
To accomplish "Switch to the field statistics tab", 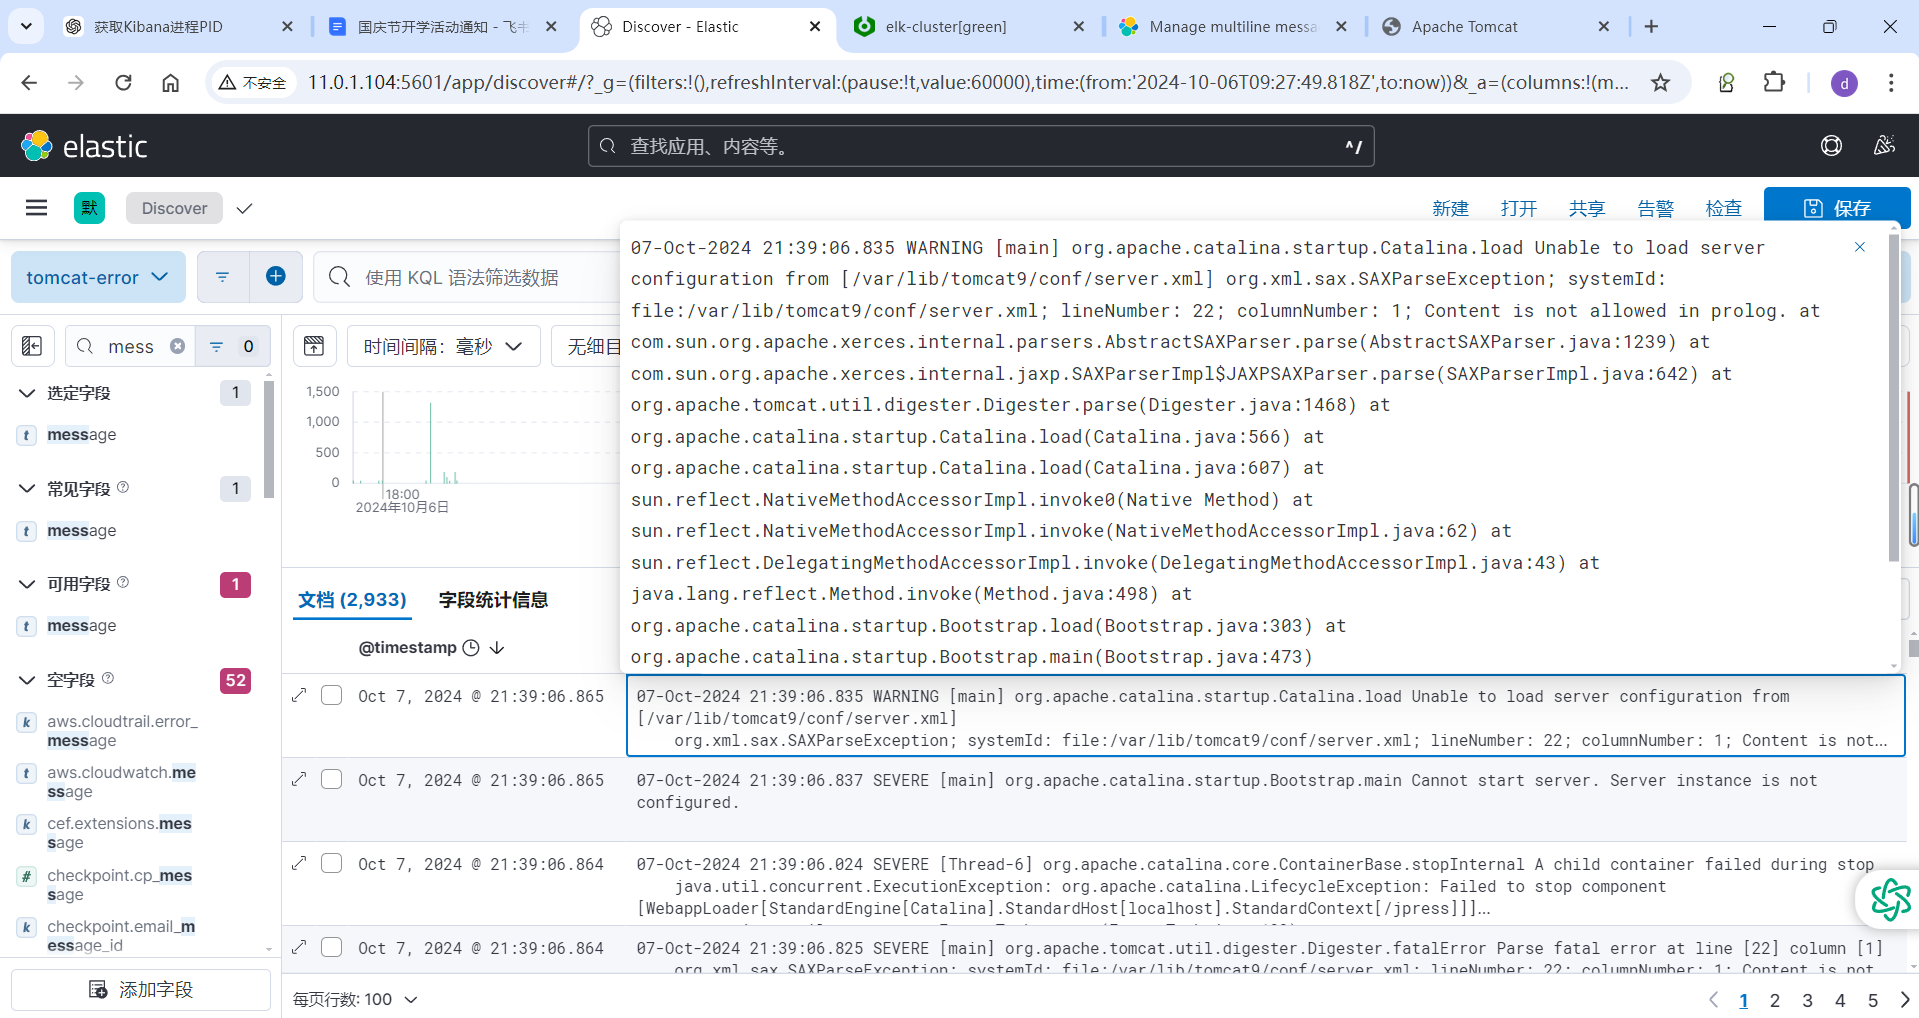I will tap(493, 600).
